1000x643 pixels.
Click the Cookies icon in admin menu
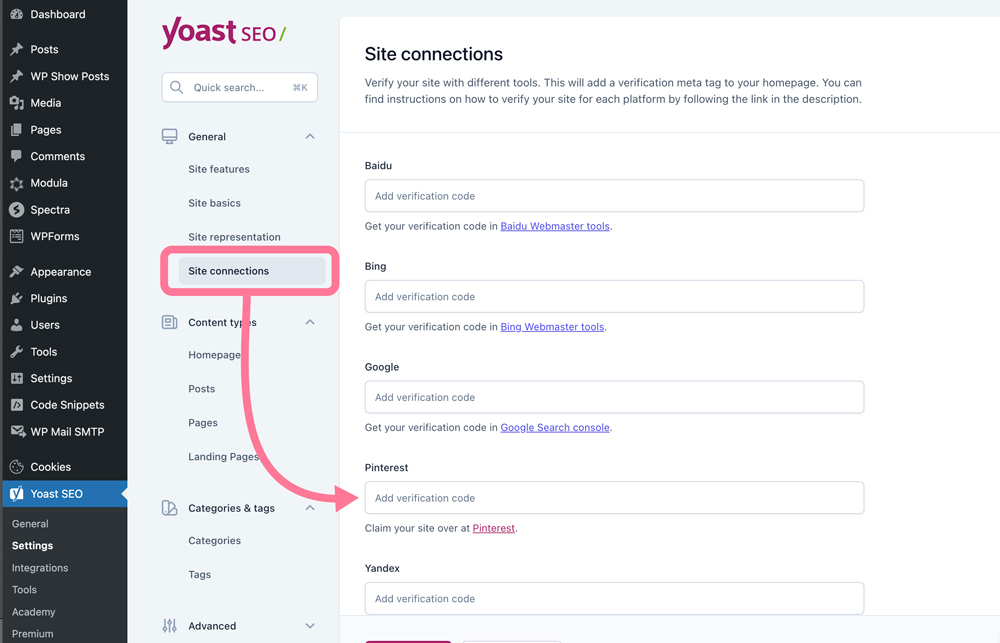(x=17, y=467)
